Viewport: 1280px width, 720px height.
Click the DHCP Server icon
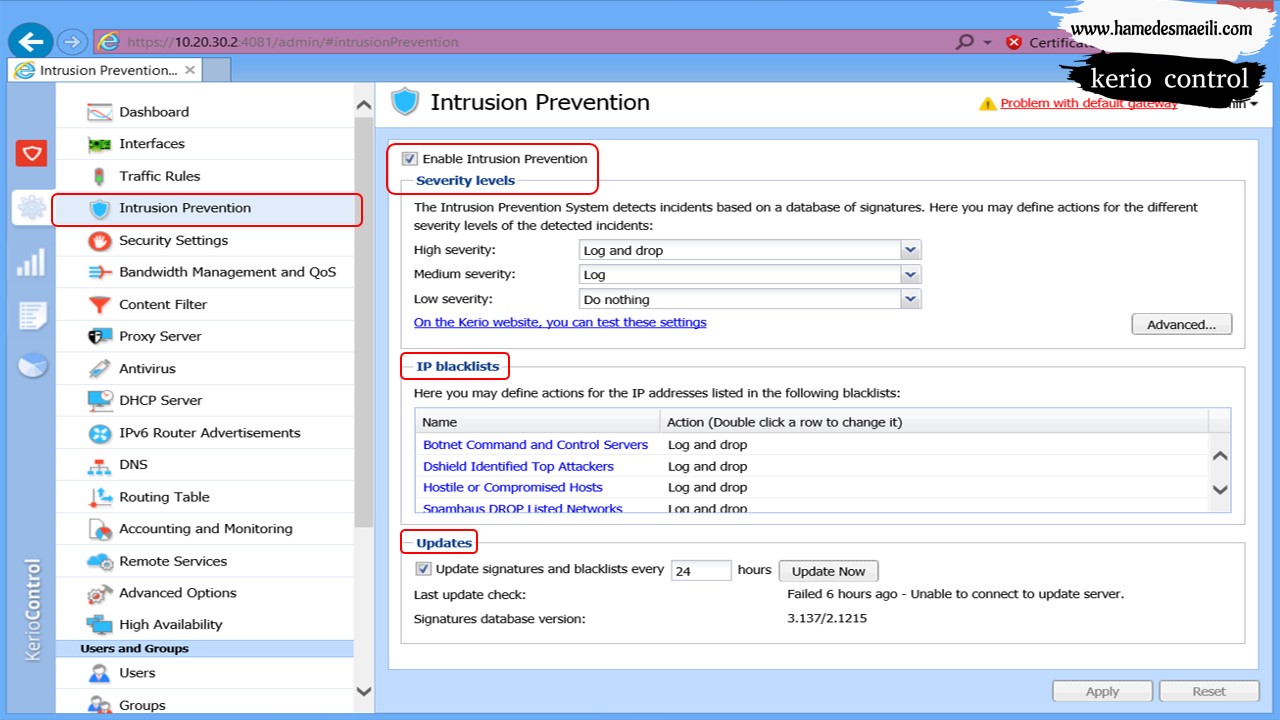[x=99, y=400]
